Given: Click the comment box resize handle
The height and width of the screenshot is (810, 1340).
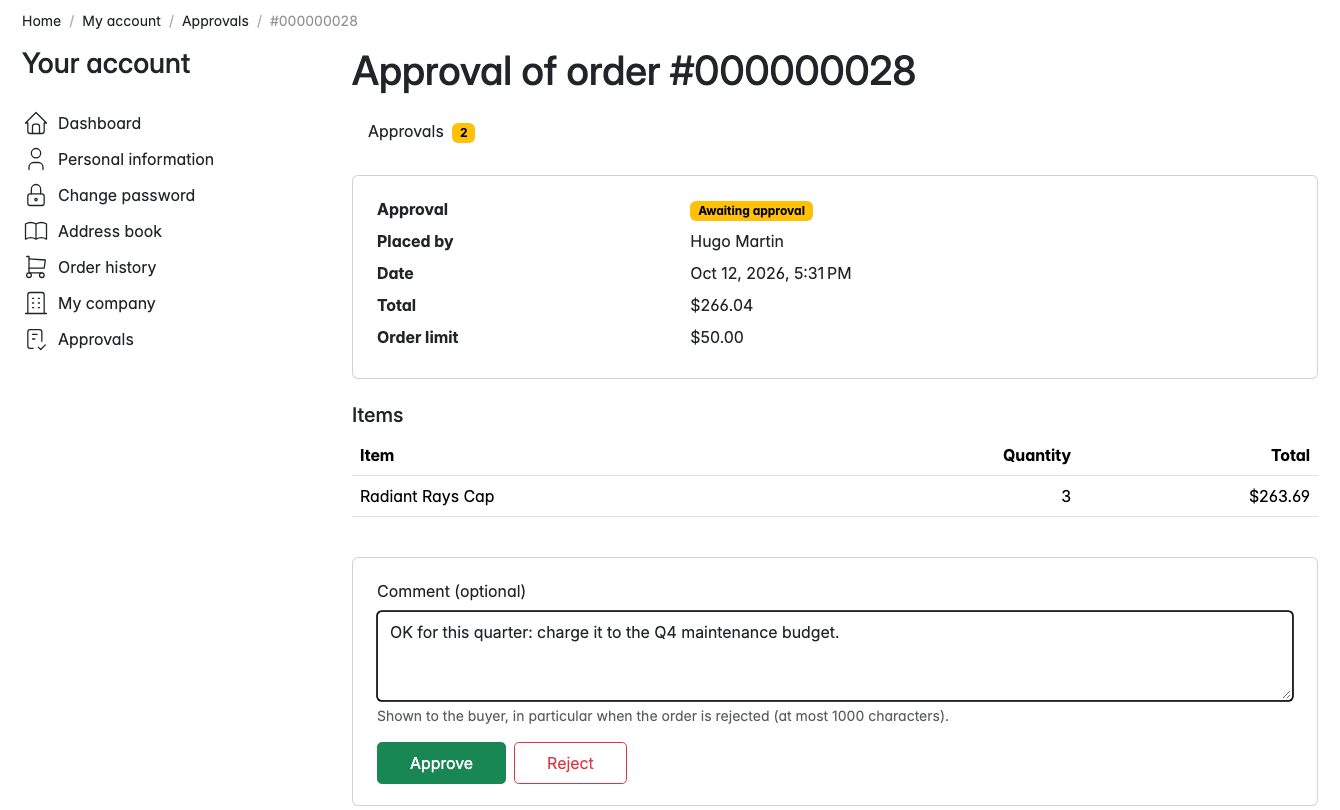Looking at the screenshot, I should click(1285, 693).
